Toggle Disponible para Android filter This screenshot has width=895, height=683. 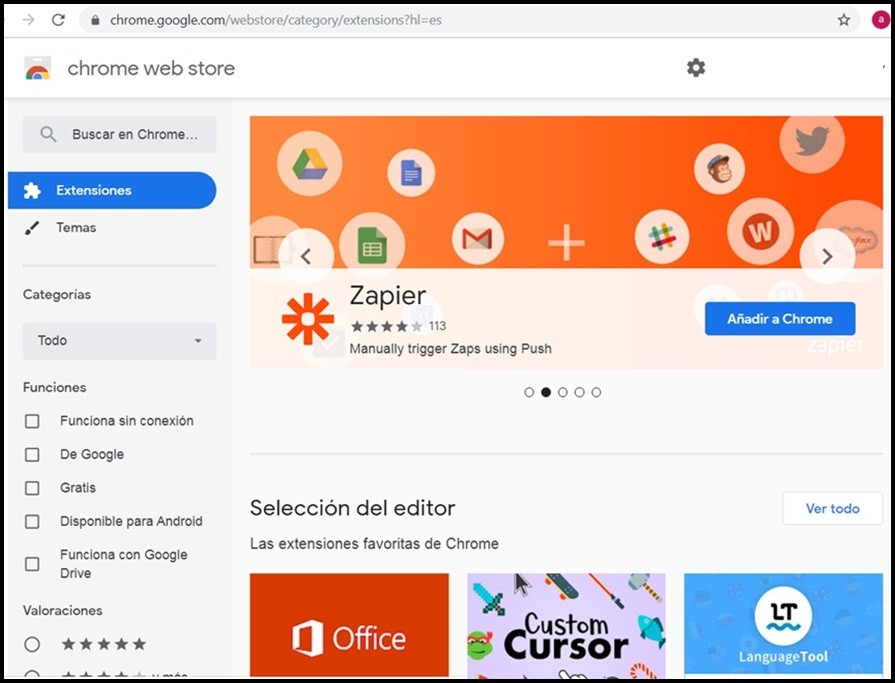[32, 522]
